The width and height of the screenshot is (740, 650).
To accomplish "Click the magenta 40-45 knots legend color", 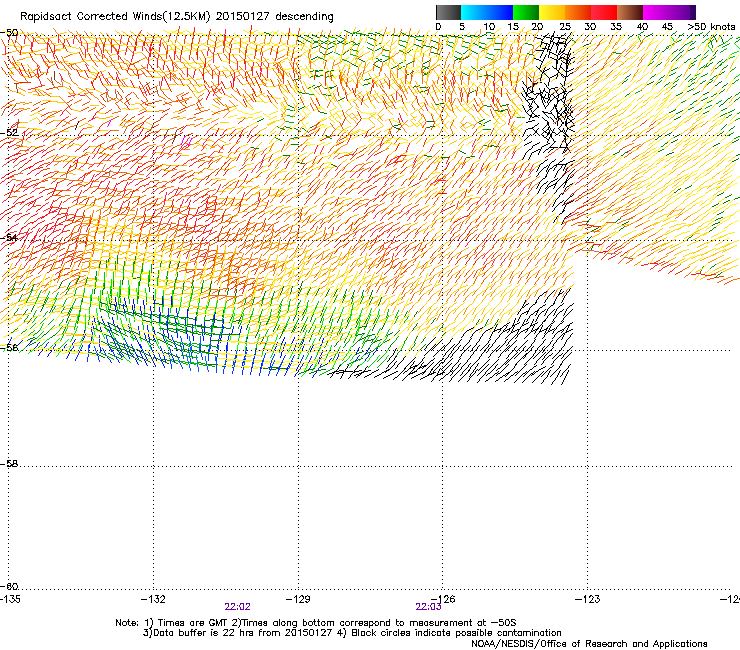I will tap(656, 12).
